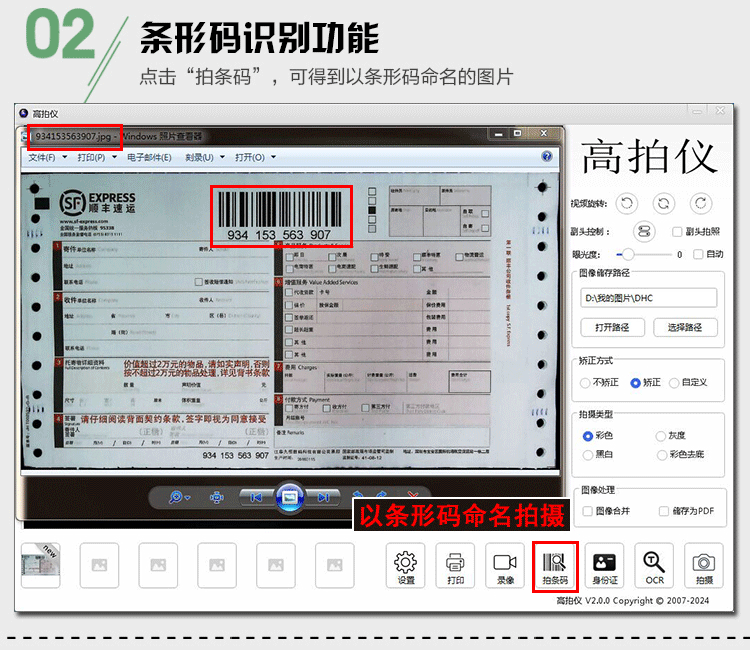Click the 副头控制 secondary camera switch icon
This screenshot has width=750, height=650.
tap(643, 231)
